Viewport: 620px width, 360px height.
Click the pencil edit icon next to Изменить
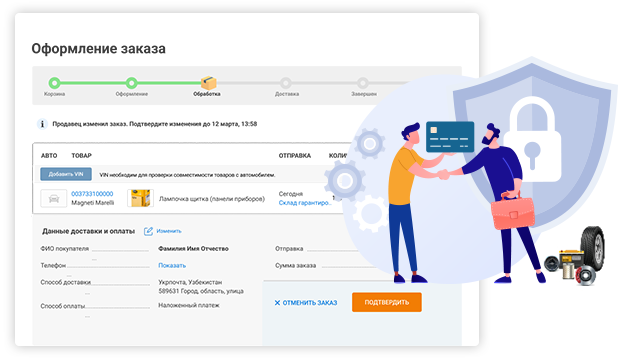tap(148, 231)
